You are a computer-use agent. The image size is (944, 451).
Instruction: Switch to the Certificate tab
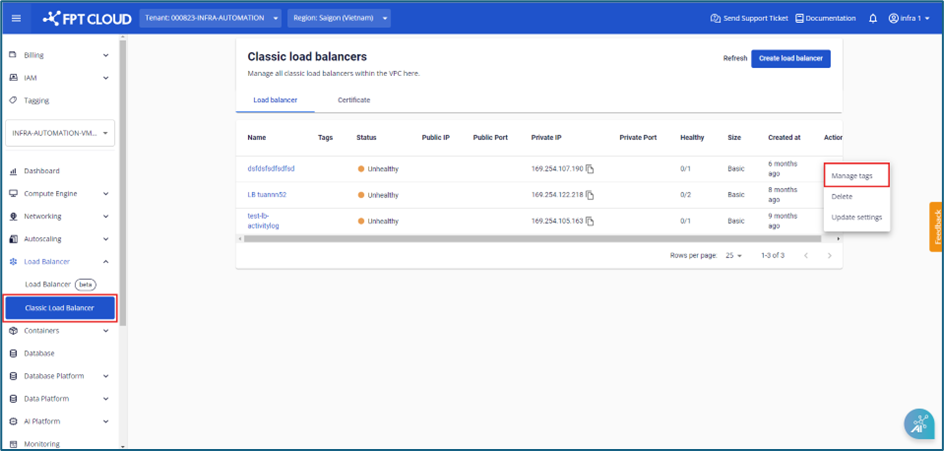[354, 100]
